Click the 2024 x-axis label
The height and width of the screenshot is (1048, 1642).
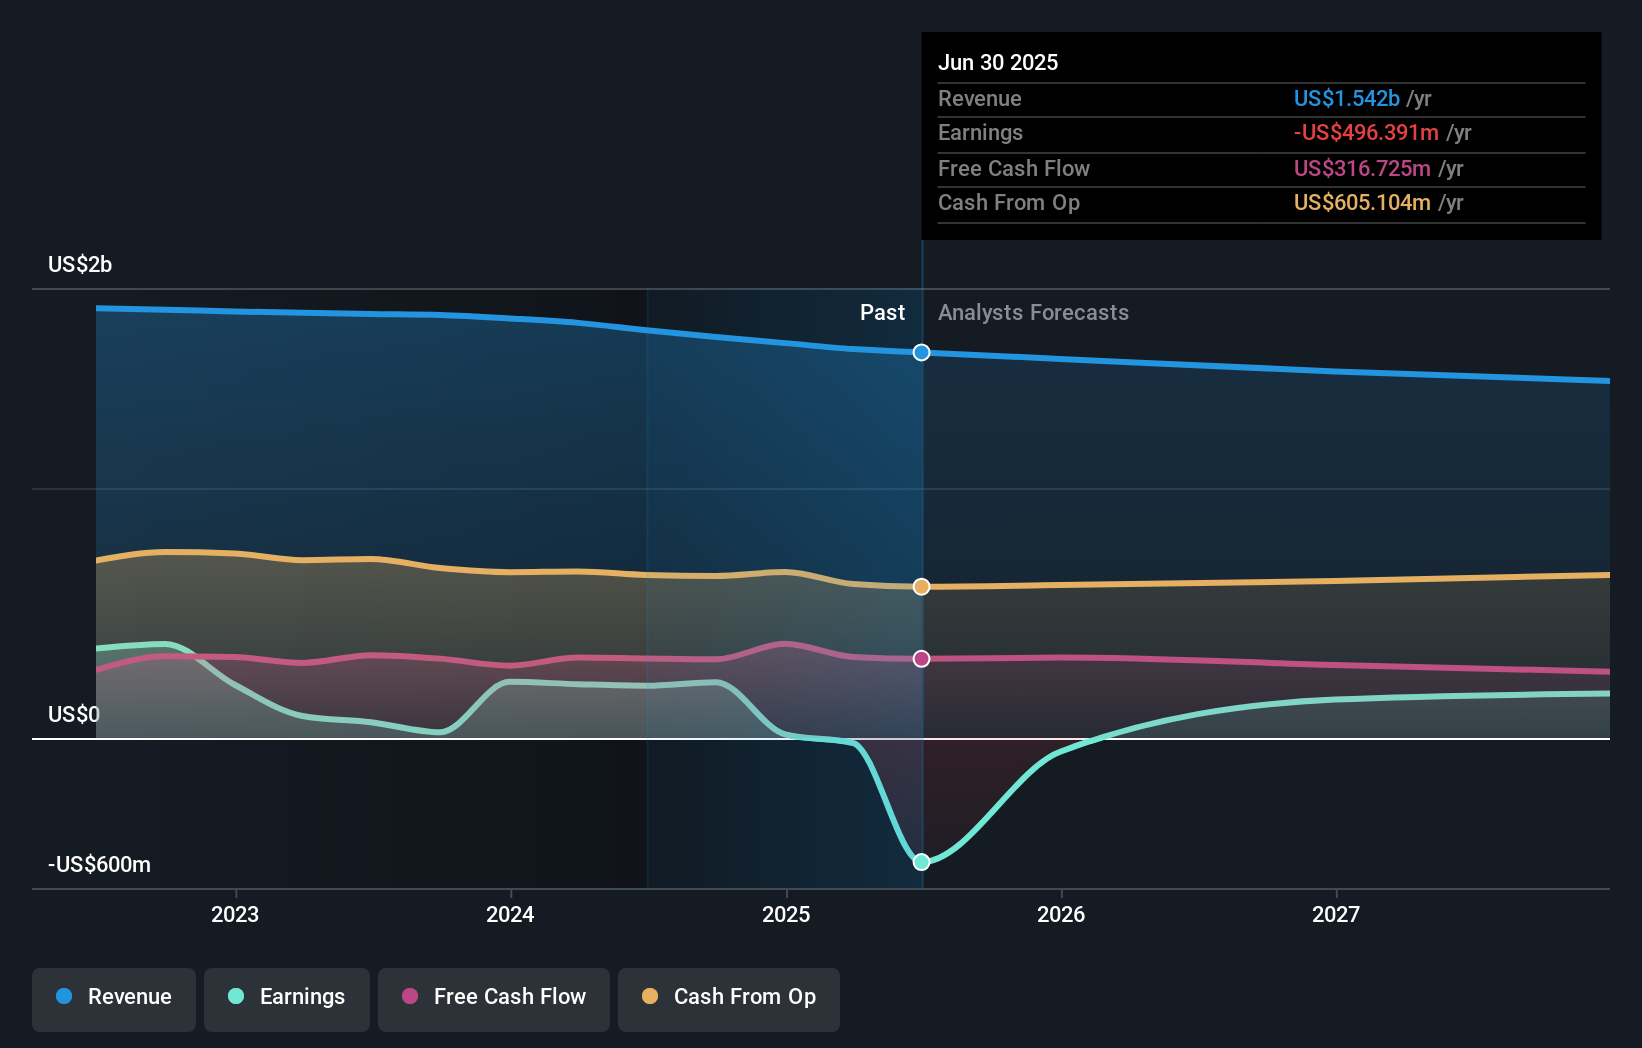(x=510, y=914)
